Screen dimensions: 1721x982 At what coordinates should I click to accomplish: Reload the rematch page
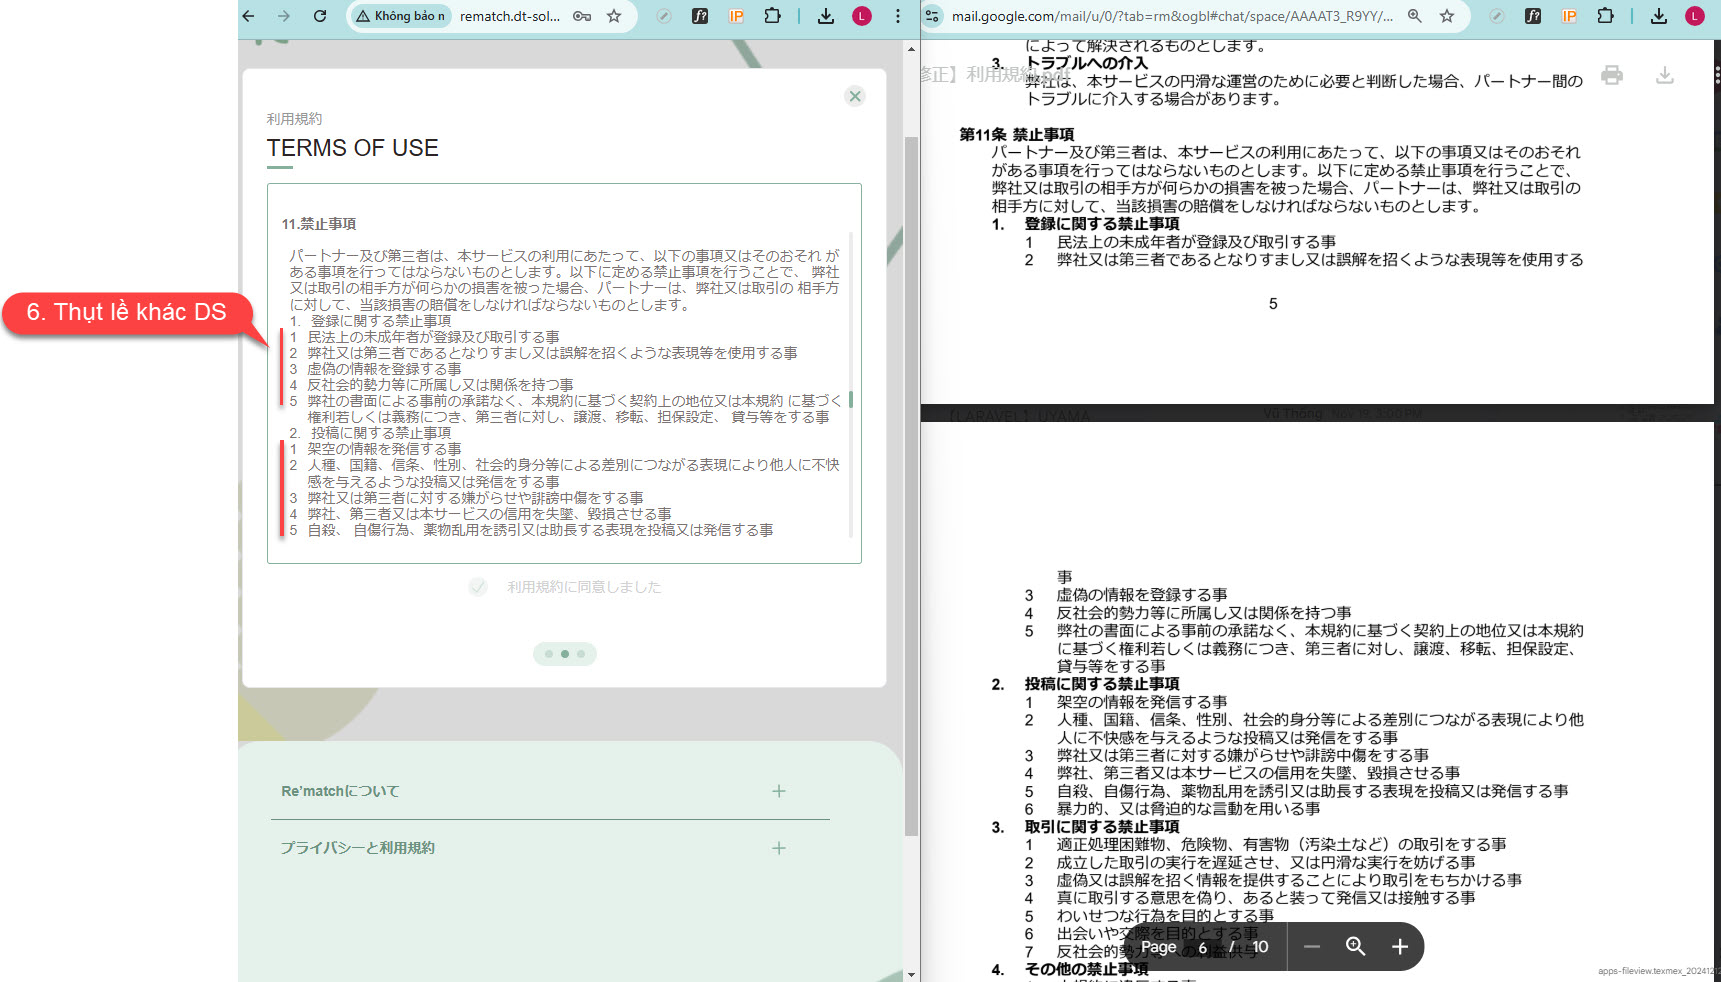tap(320, 16)
